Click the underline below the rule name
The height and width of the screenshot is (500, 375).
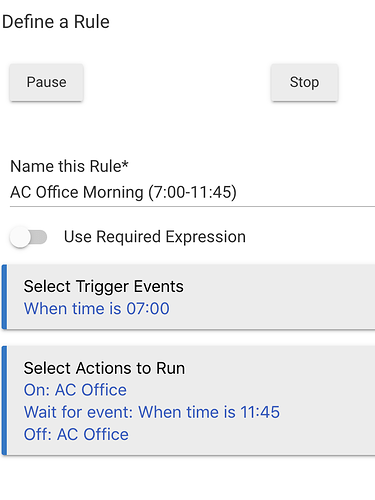click(x=192, y=206)
